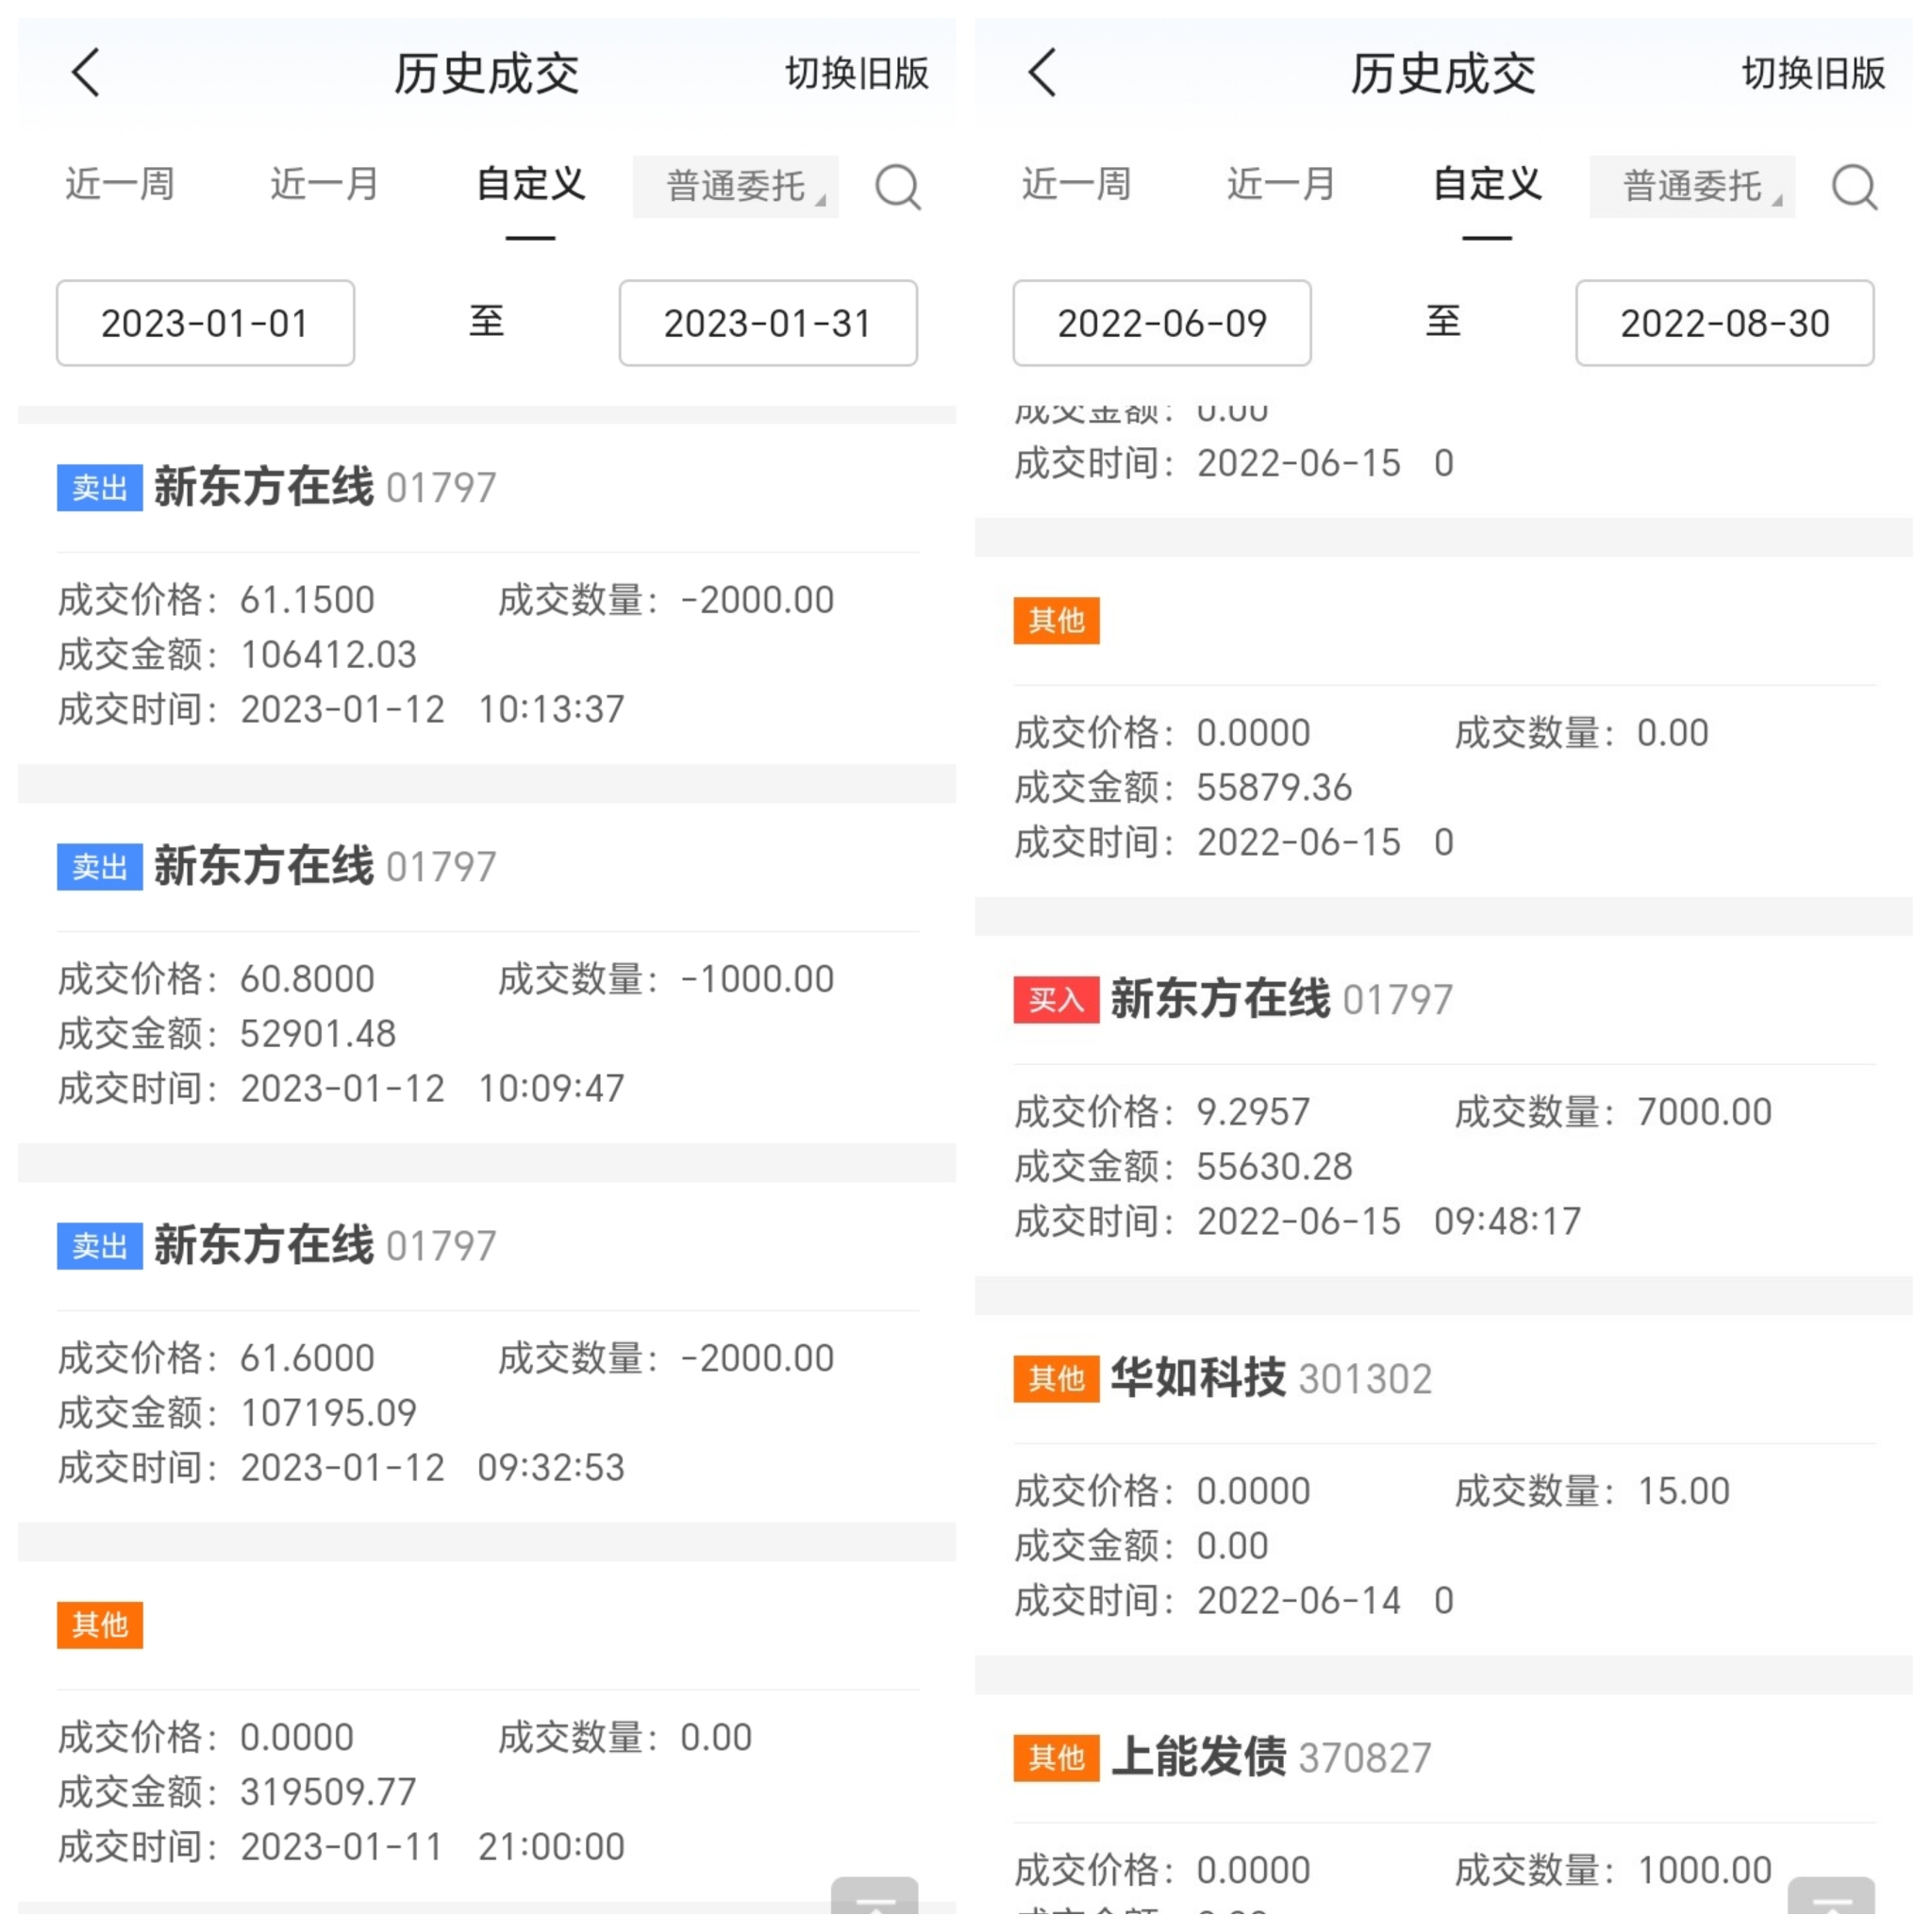Open the 上能发债 370827 record

click(x=1444, y=1804)
